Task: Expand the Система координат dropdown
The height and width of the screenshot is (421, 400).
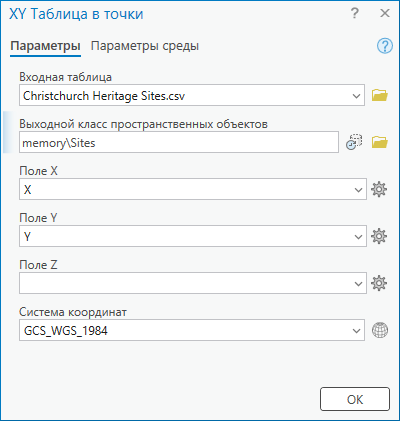Action: click(356, 331)
